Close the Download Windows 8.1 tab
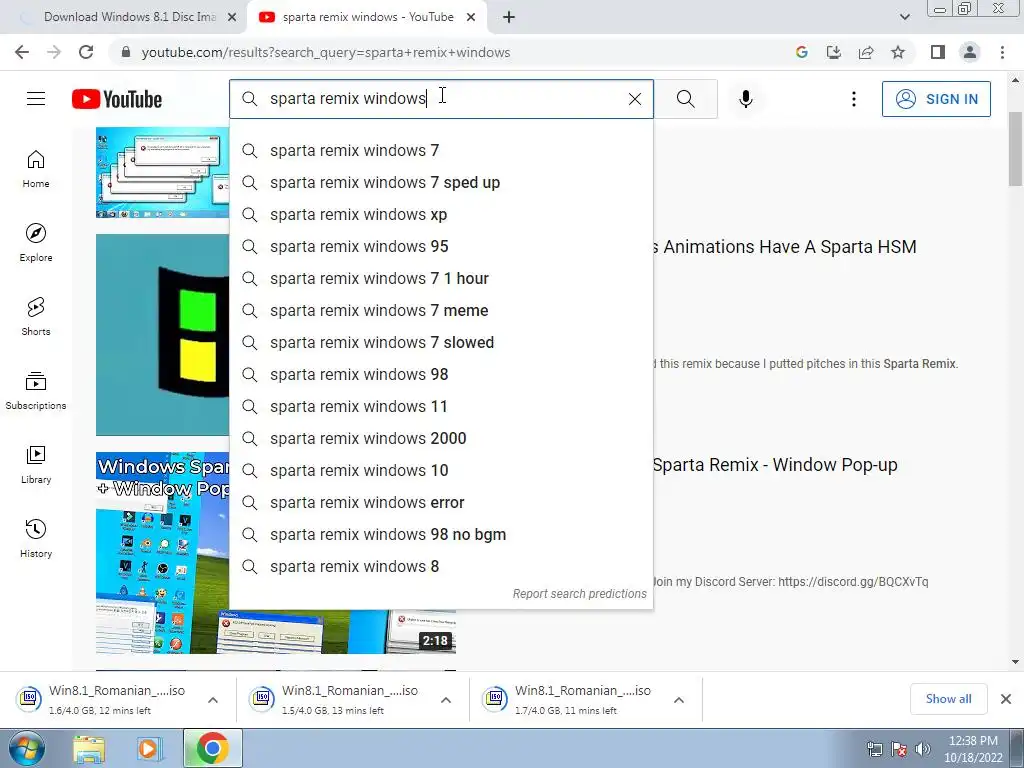The width and height of the screenshot is (1024, 768). [x=232, y=18]
